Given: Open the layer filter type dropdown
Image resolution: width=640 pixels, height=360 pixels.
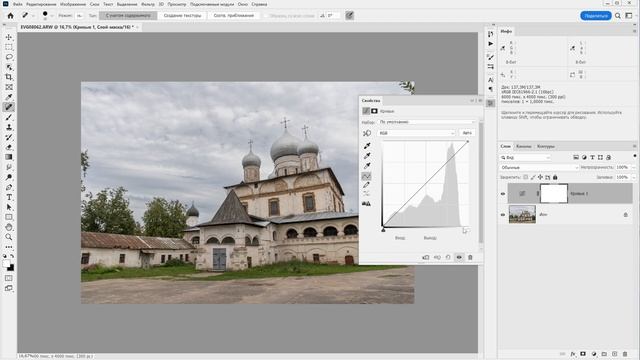Looking at the screenshot, I should click(525, 157).
